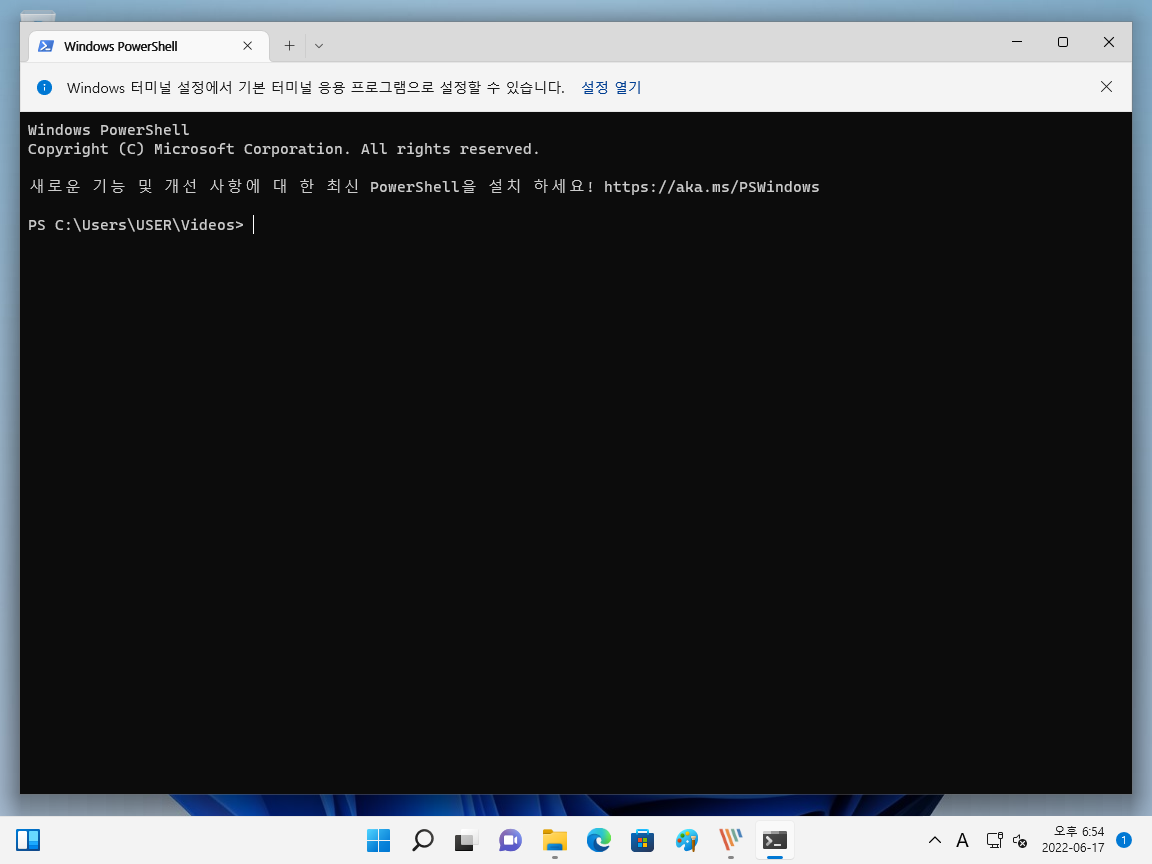Open File Explorer from the taskbar
The width and height of the screenshot is (1152, 864).
coord(555,840)
